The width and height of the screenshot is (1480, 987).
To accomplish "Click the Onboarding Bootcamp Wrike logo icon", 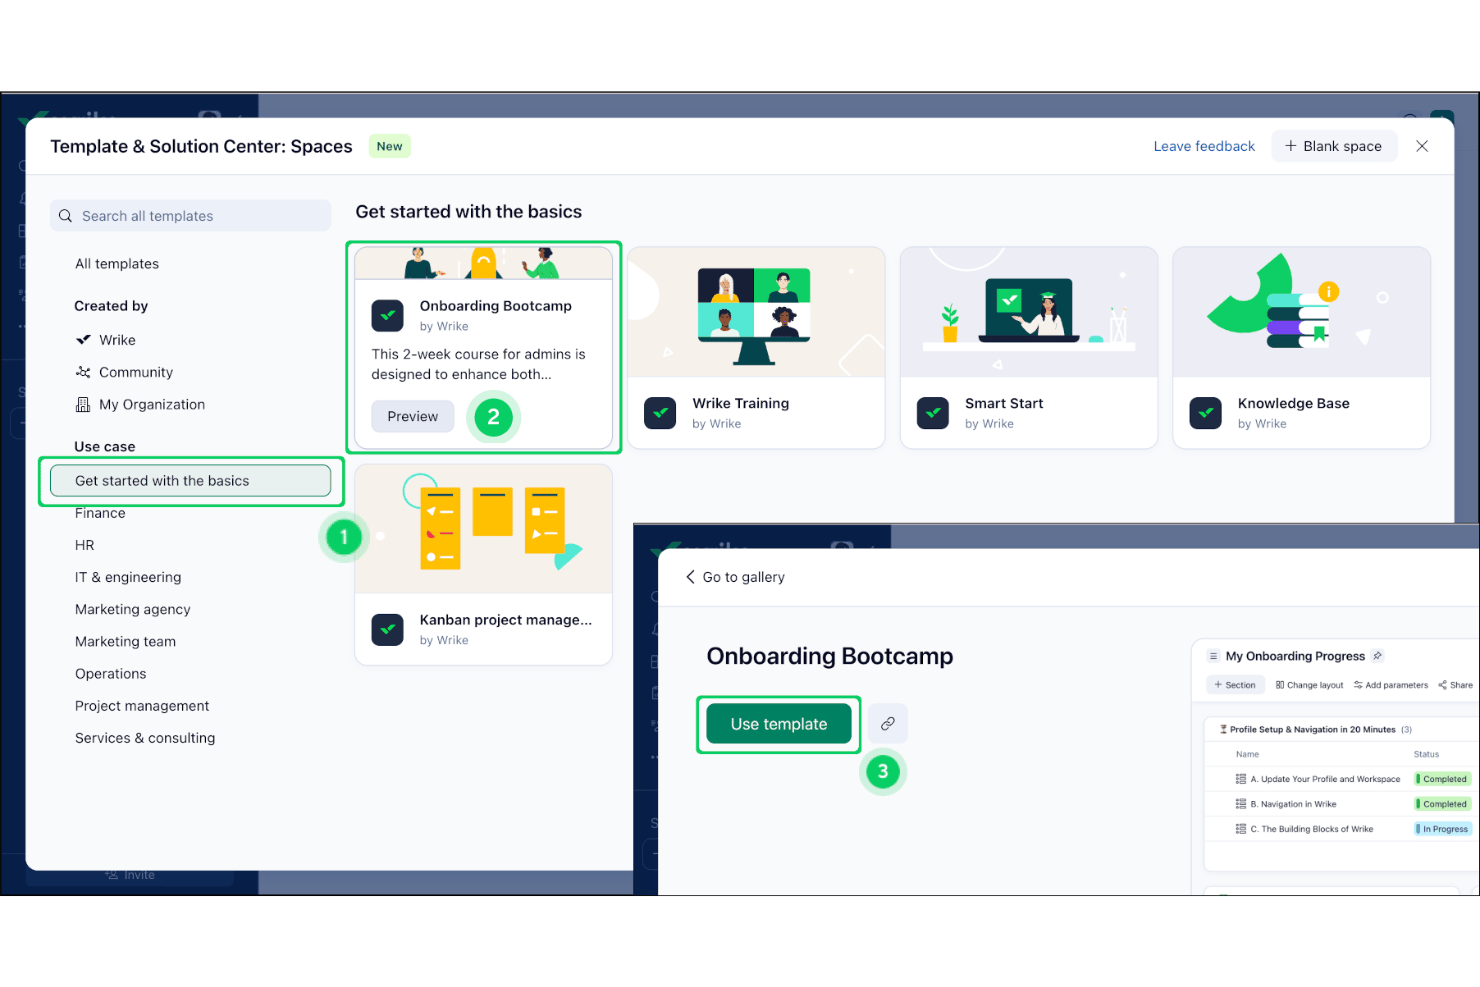I will (x=388, y=316).
